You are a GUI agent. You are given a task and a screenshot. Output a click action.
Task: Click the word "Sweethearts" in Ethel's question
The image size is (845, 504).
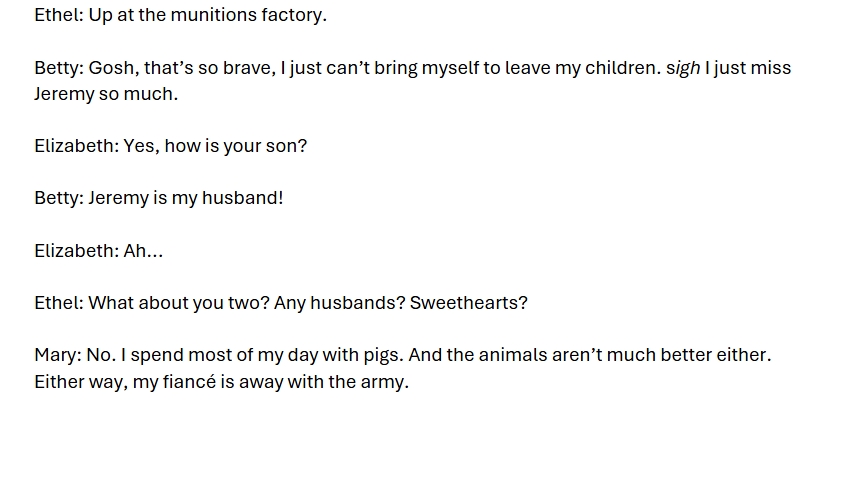point(466,303)
